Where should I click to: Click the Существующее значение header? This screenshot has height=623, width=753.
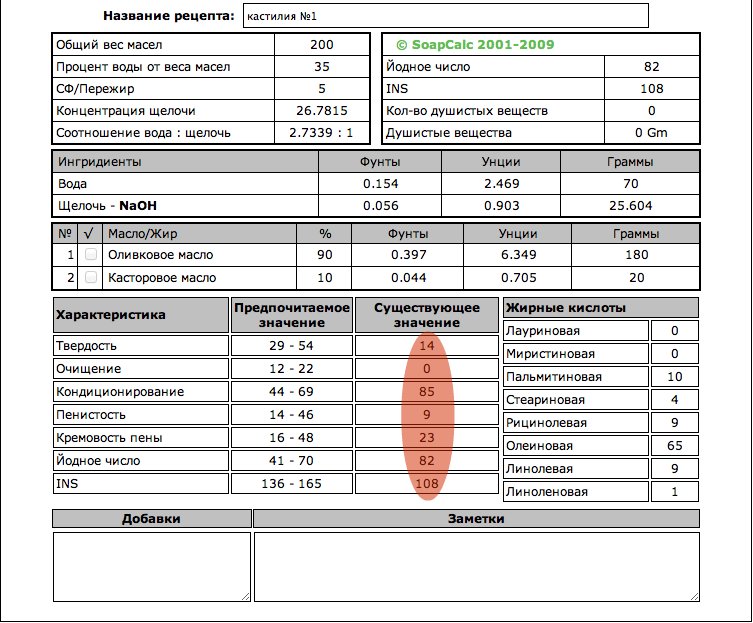427,315
